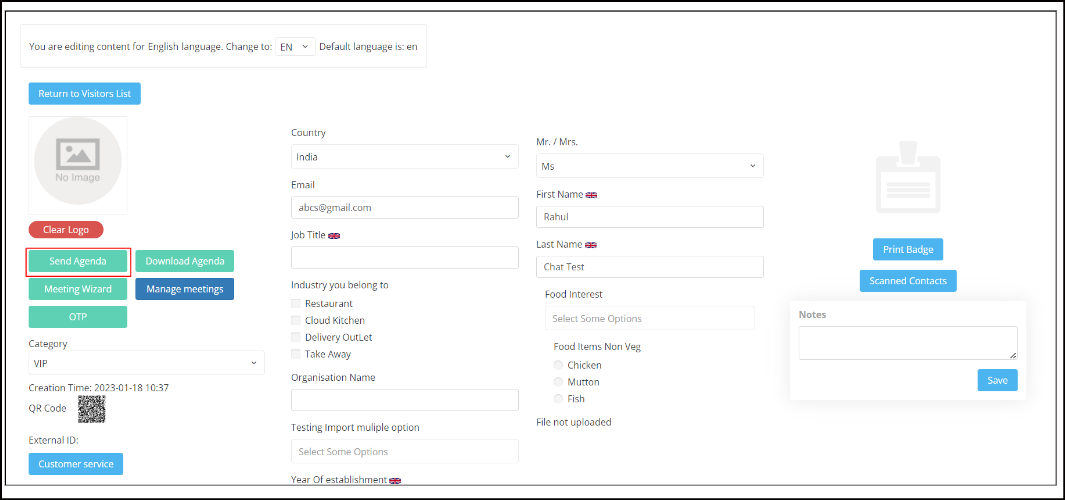
Task: Click the flag icon beside First Name
Action: click(591, 194)
